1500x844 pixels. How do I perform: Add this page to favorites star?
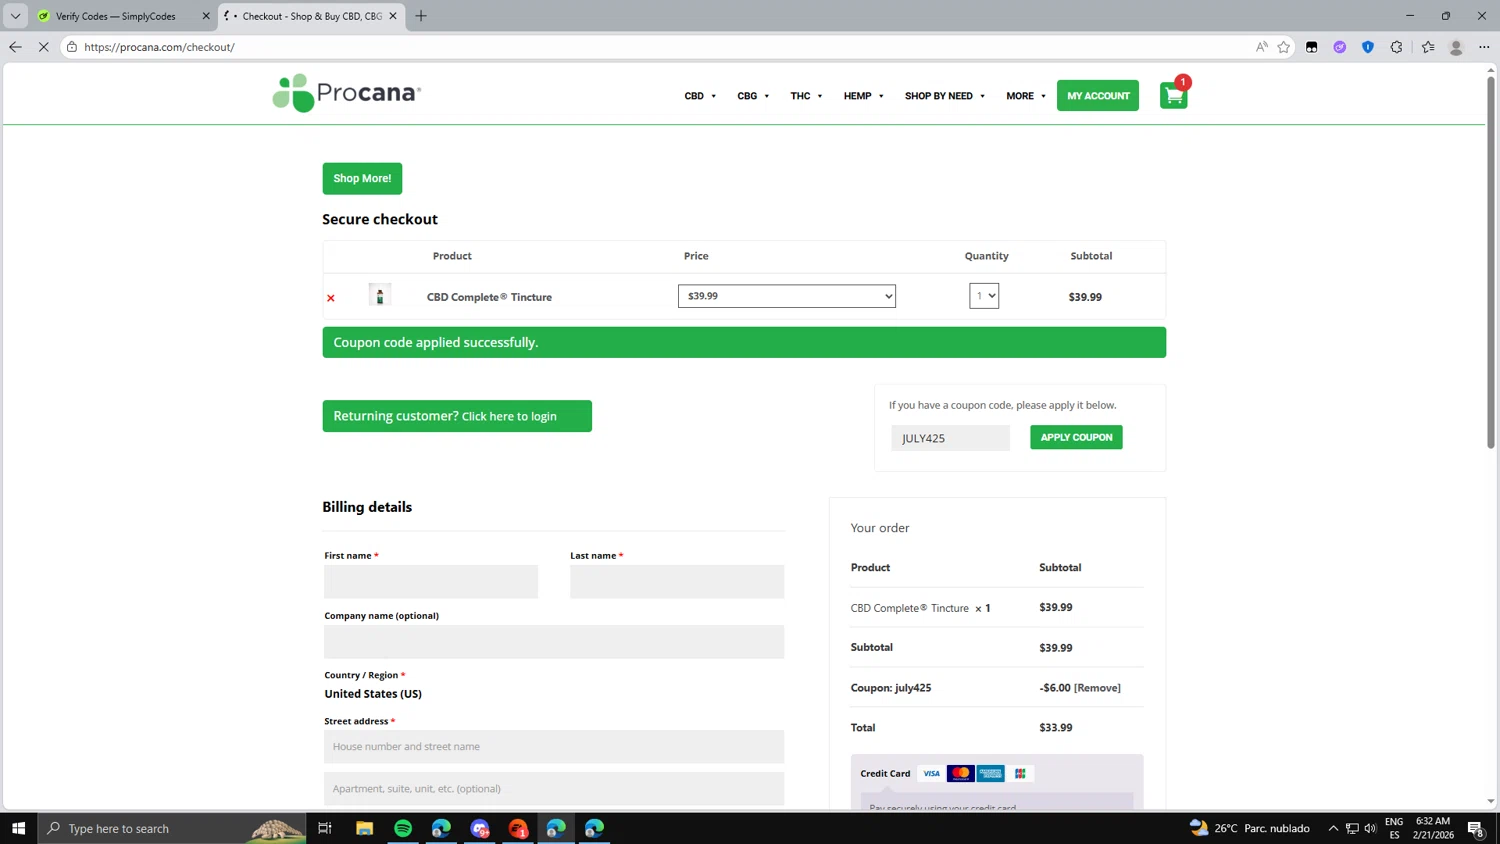[x=1284, y=47]
